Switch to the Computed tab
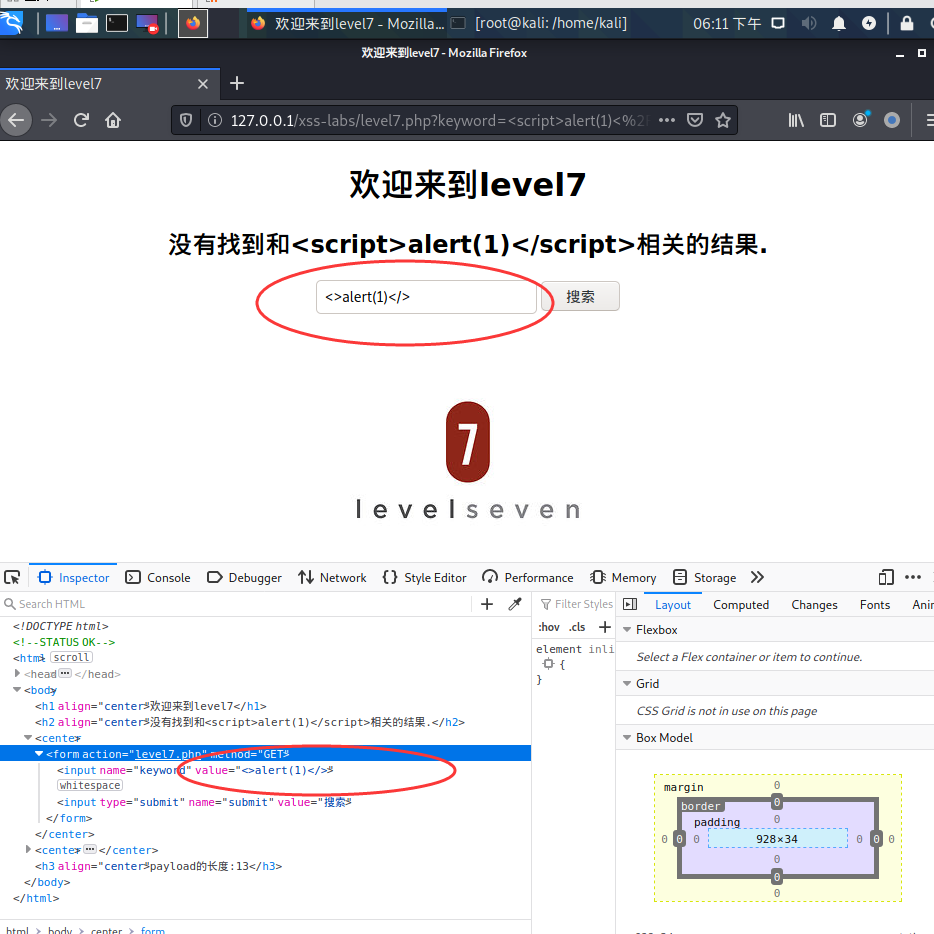934x934 pixels. point(741,604)
